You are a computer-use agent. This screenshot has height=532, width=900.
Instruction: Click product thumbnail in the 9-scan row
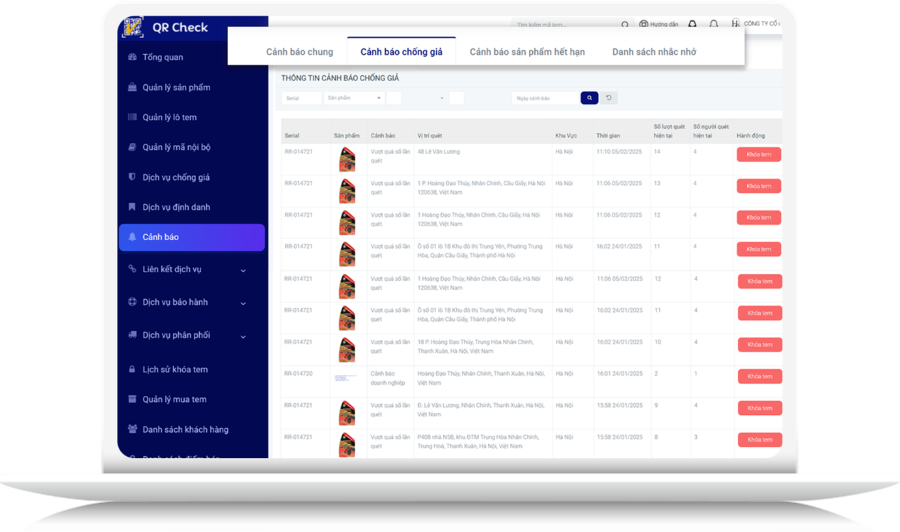pyautogui.click(x=347, y=413)
